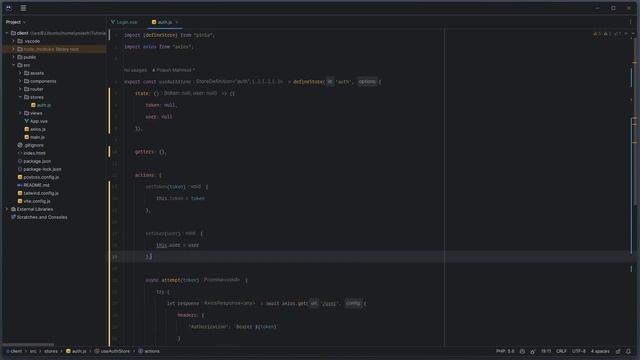Click the project panel horizontal scrollbar

click(x=28, y=345)
